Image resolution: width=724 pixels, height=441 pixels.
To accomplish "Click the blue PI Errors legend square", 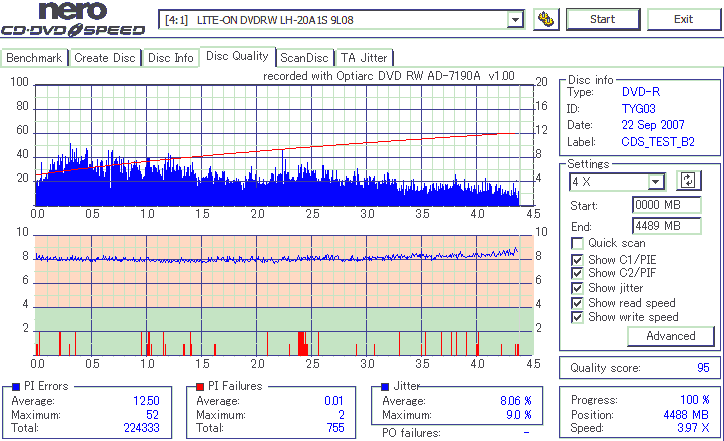I will tap(16, 387).
